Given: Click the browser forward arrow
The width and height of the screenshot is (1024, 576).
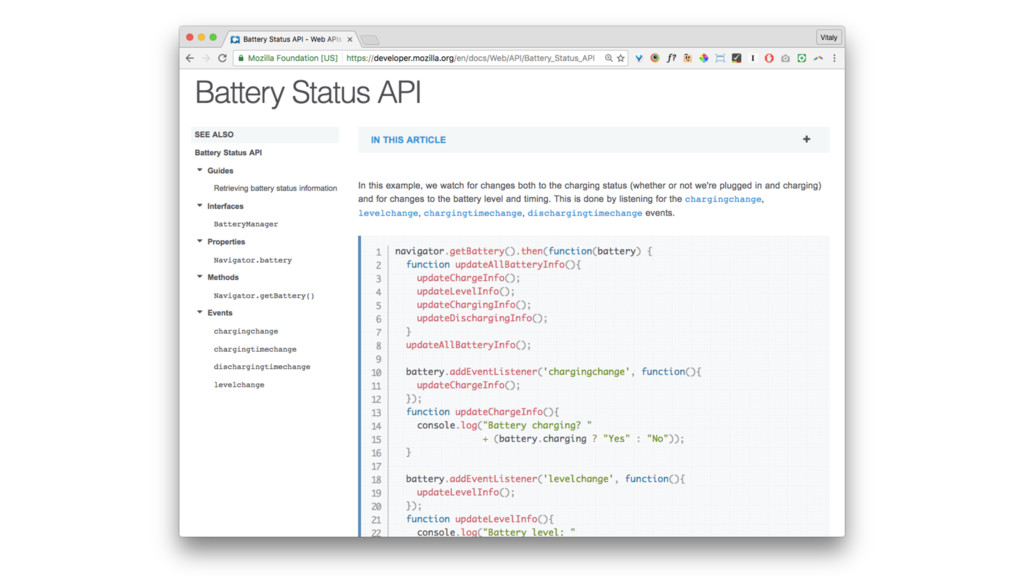Looking at the screenshot, I should (x=206, y=58).
